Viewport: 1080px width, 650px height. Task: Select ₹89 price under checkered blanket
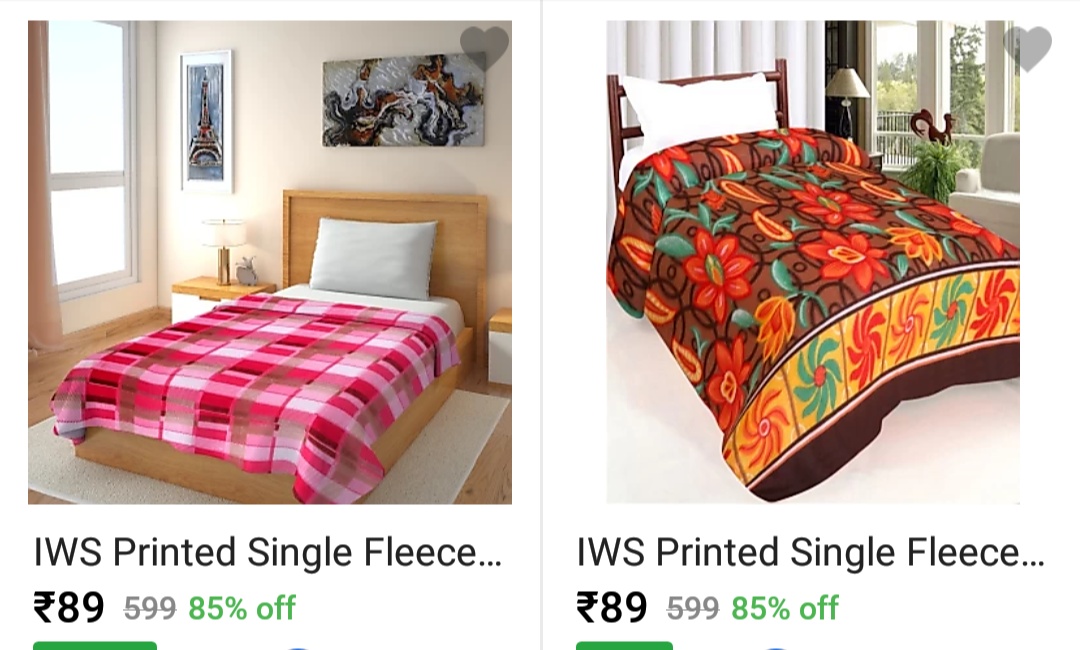coord(69,607)
